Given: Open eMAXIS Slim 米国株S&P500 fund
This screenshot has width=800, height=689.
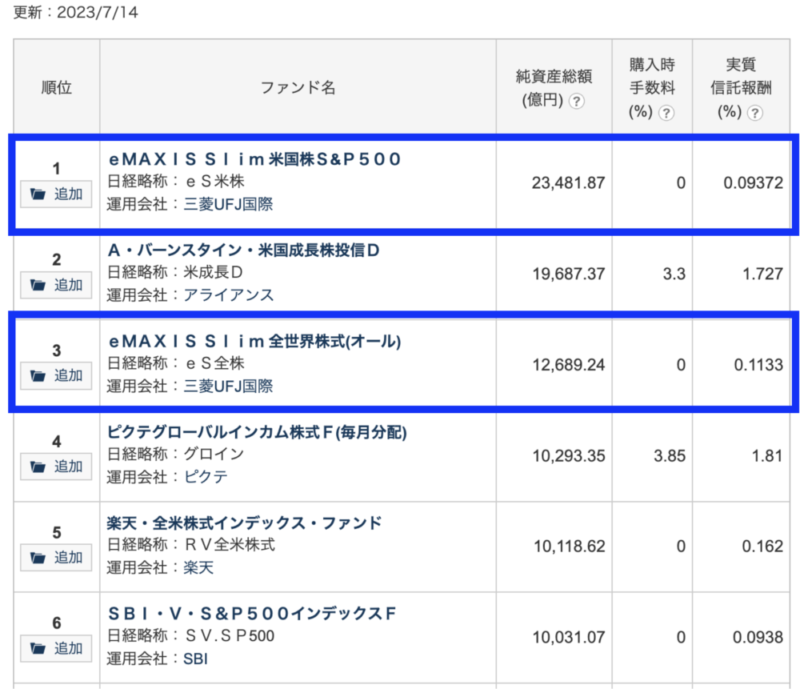Looking at the screenshot, I should (x=255, y=159).
